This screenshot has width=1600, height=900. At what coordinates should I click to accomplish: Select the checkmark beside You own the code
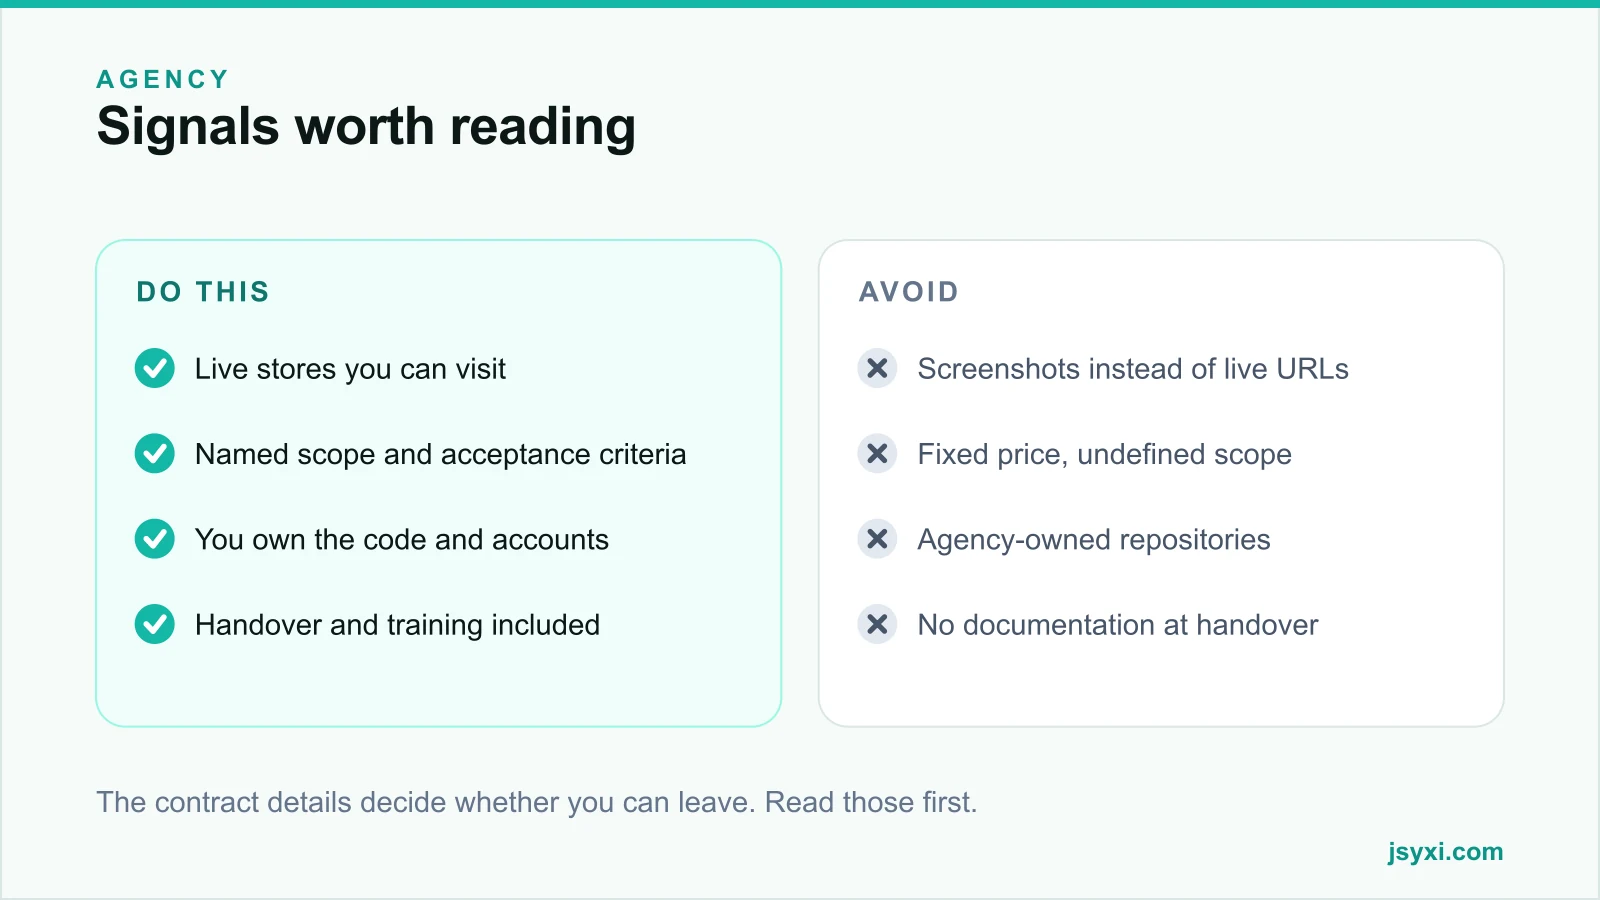155,539
